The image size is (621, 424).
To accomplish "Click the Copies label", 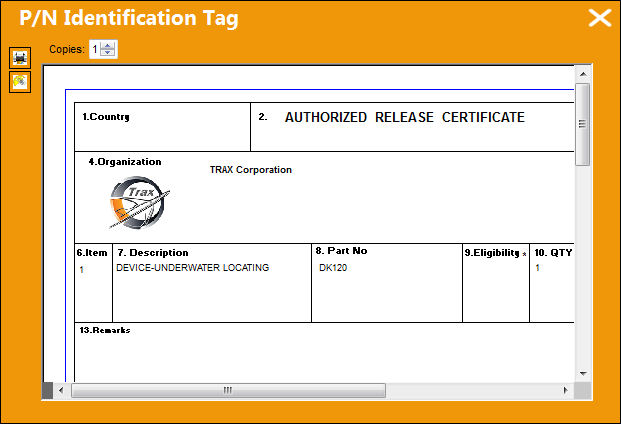I will coord(67,49).
